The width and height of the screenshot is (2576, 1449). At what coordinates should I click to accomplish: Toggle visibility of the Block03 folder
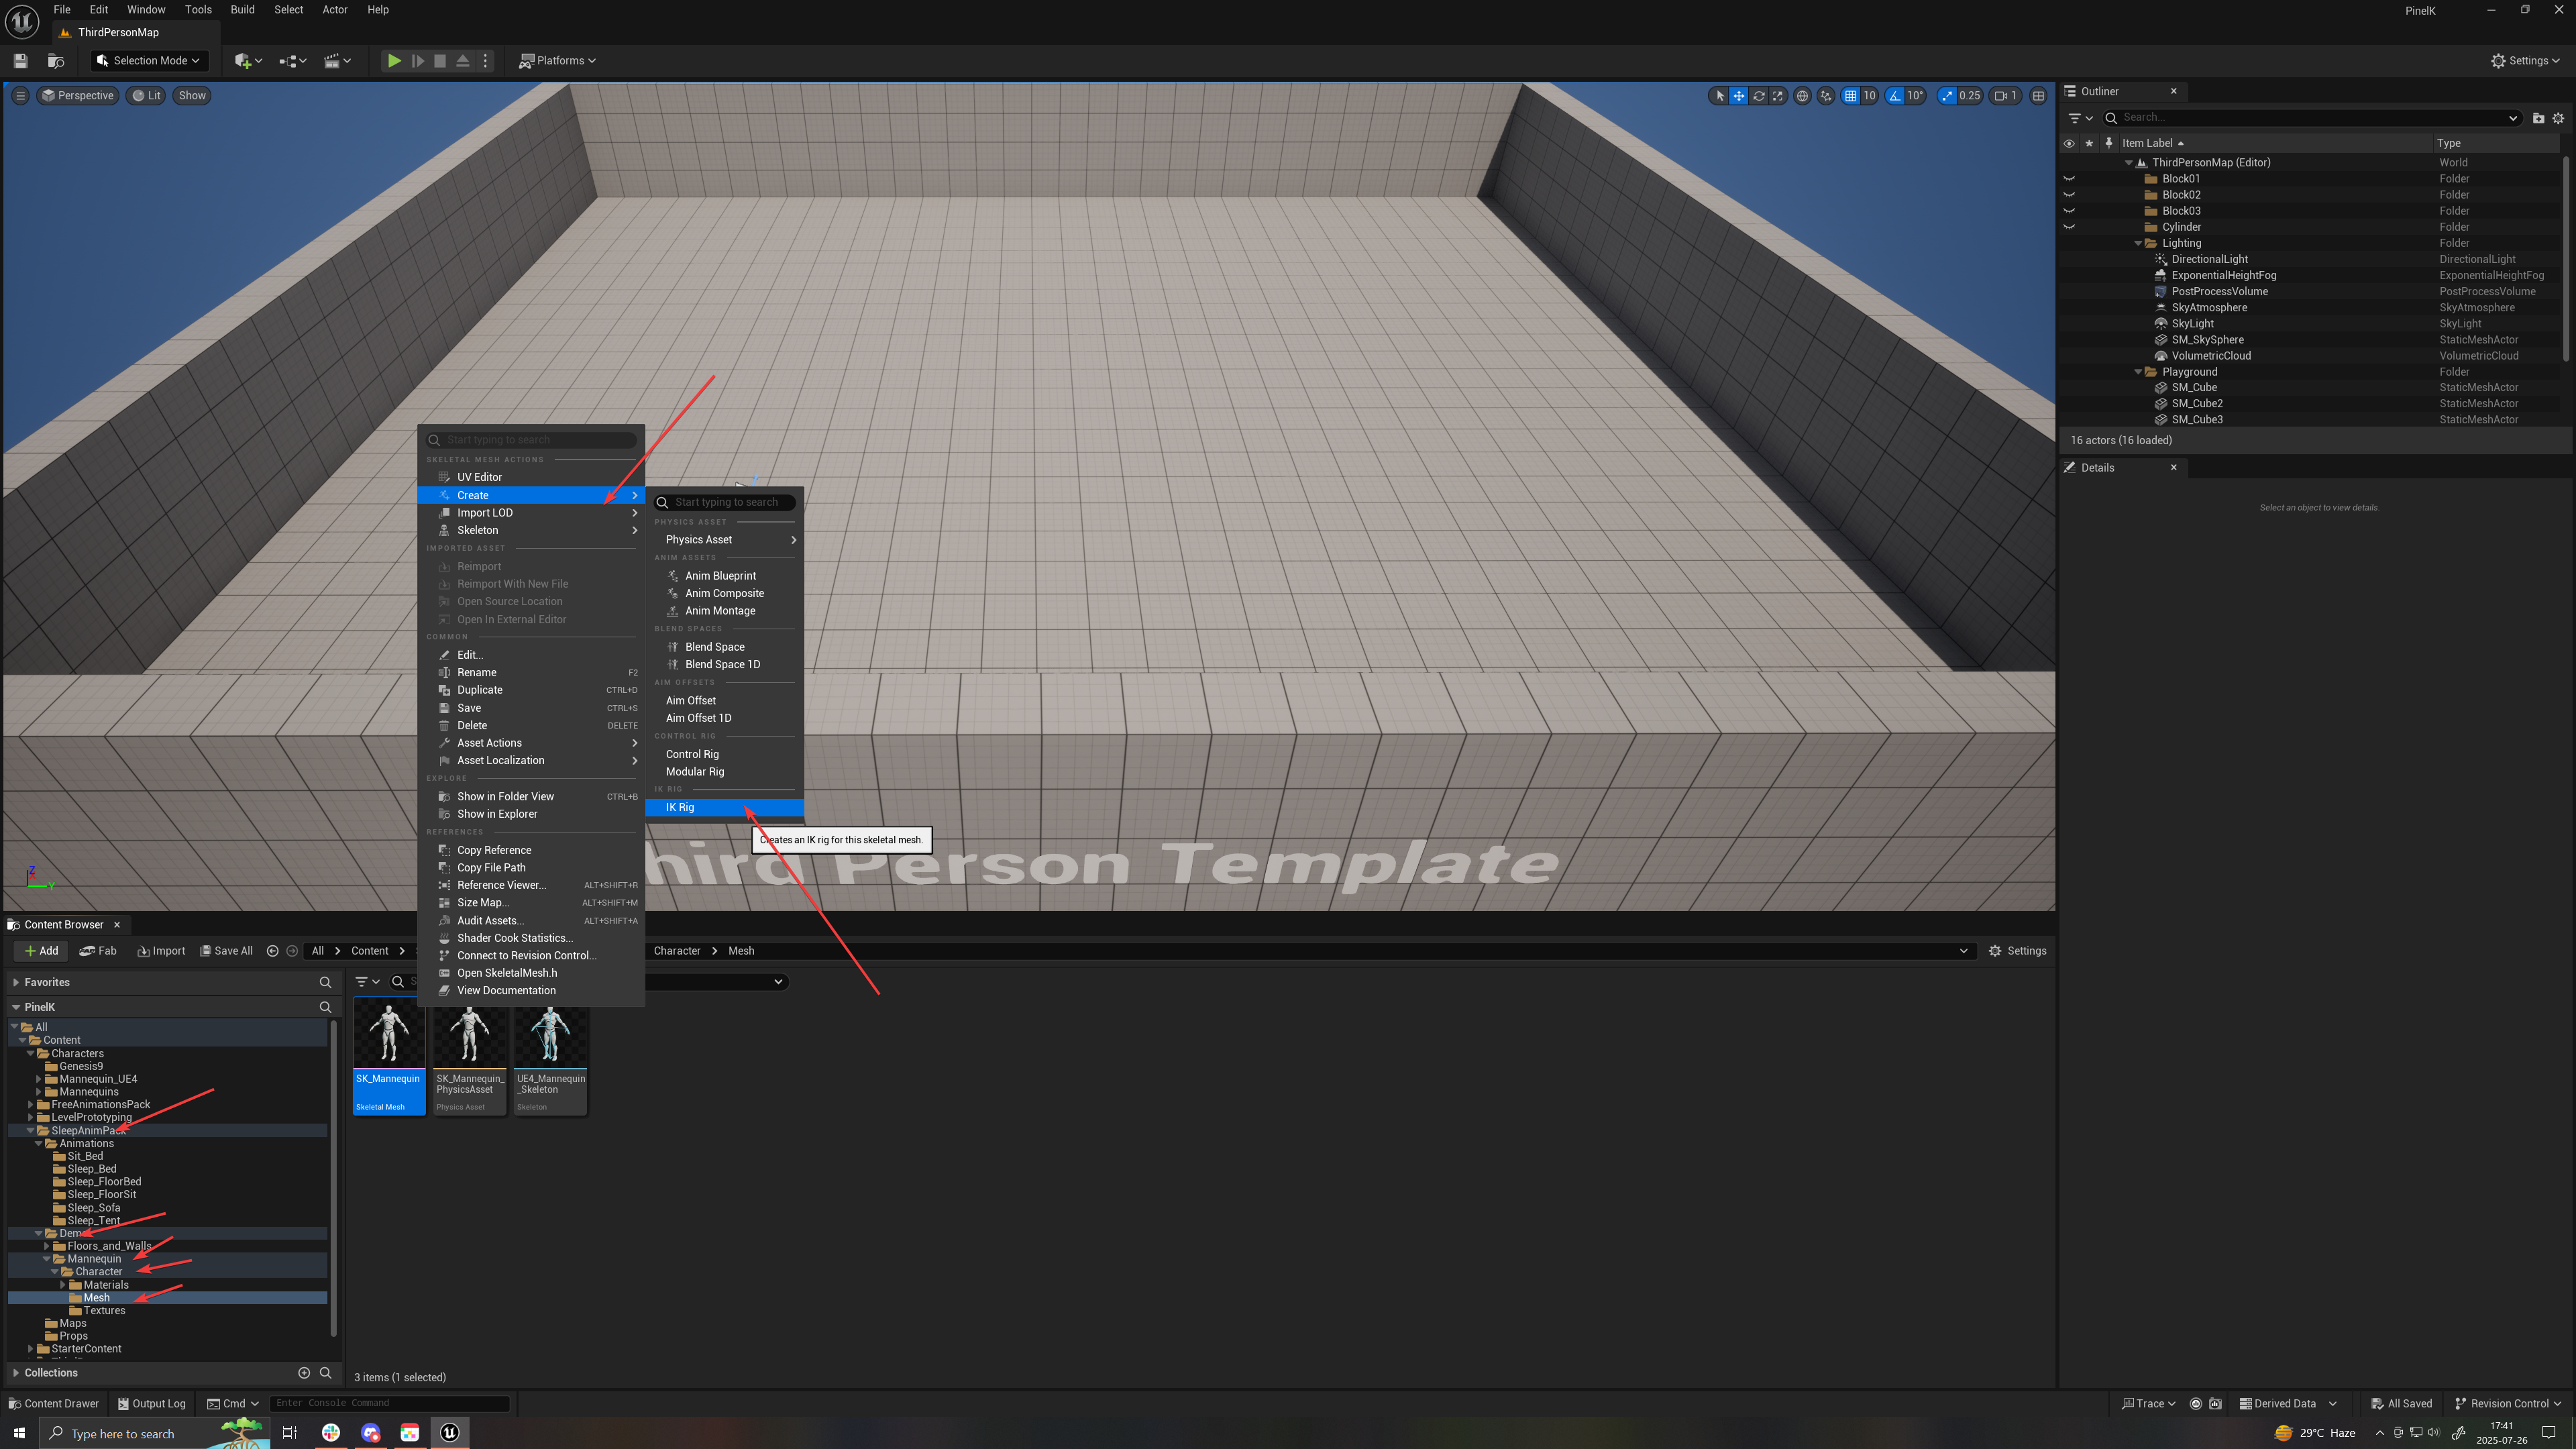[x=2069, y=211]
